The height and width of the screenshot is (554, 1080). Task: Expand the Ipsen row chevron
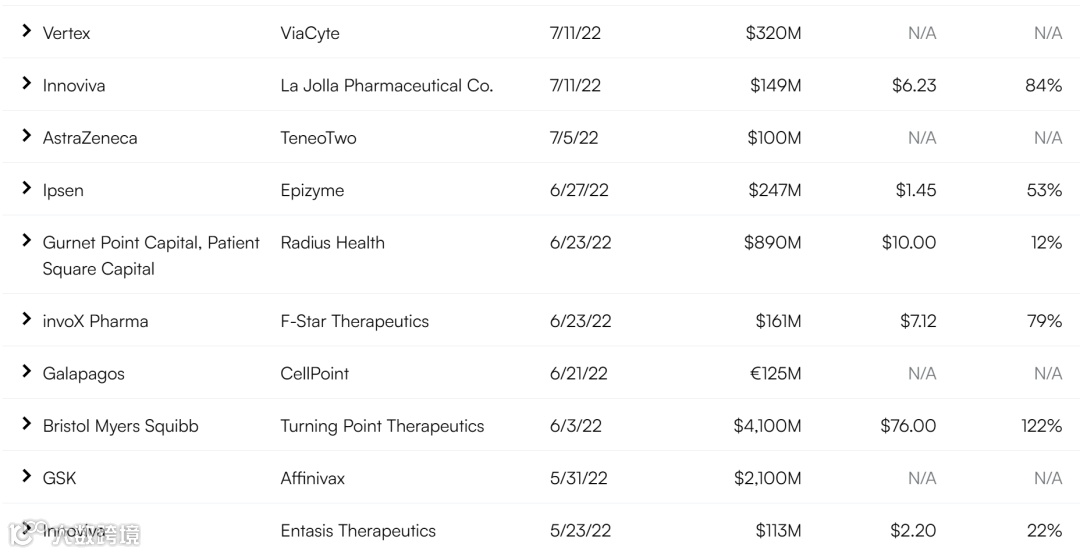point(27,188)
